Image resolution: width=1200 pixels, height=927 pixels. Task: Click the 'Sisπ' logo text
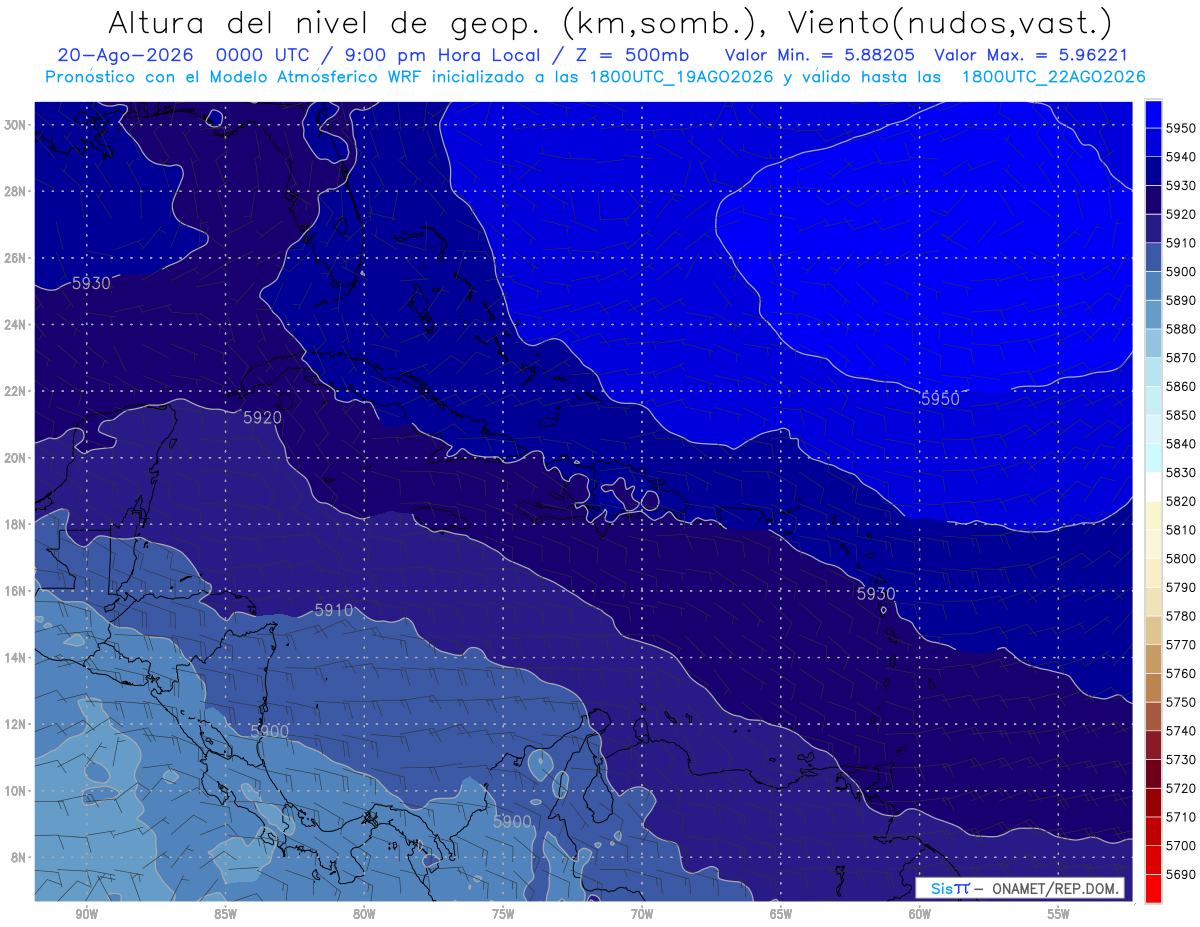950,889
